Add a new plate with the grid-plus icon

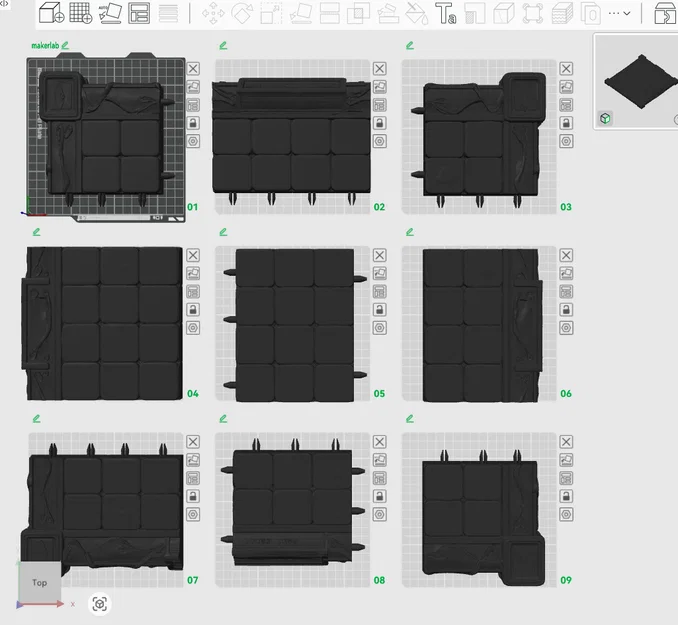click(80, 13)
